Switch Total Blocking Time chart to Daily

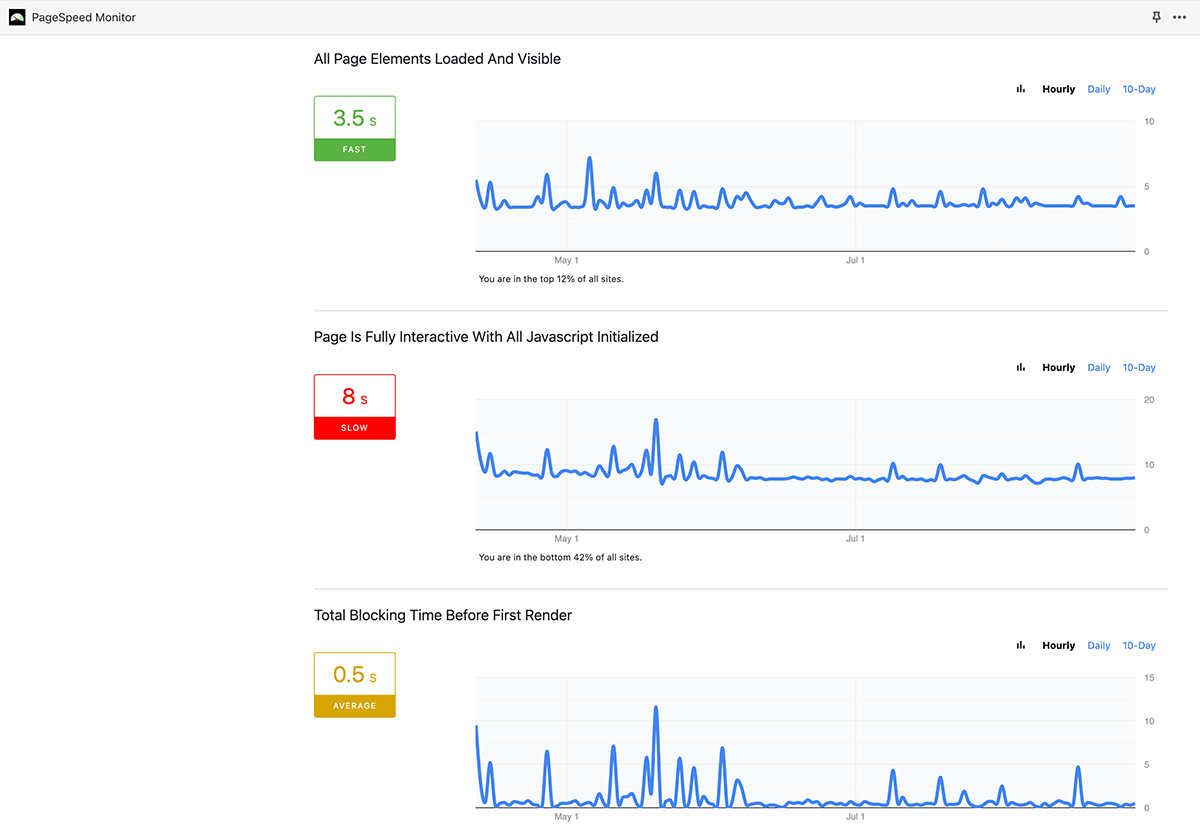[x=1099, y=645]
